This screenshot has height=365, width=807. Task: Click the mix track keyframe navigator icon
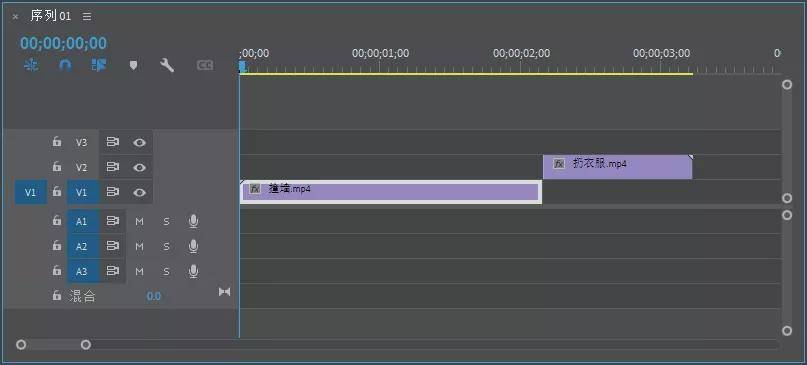pyautogui.click(x=224, y=292)
